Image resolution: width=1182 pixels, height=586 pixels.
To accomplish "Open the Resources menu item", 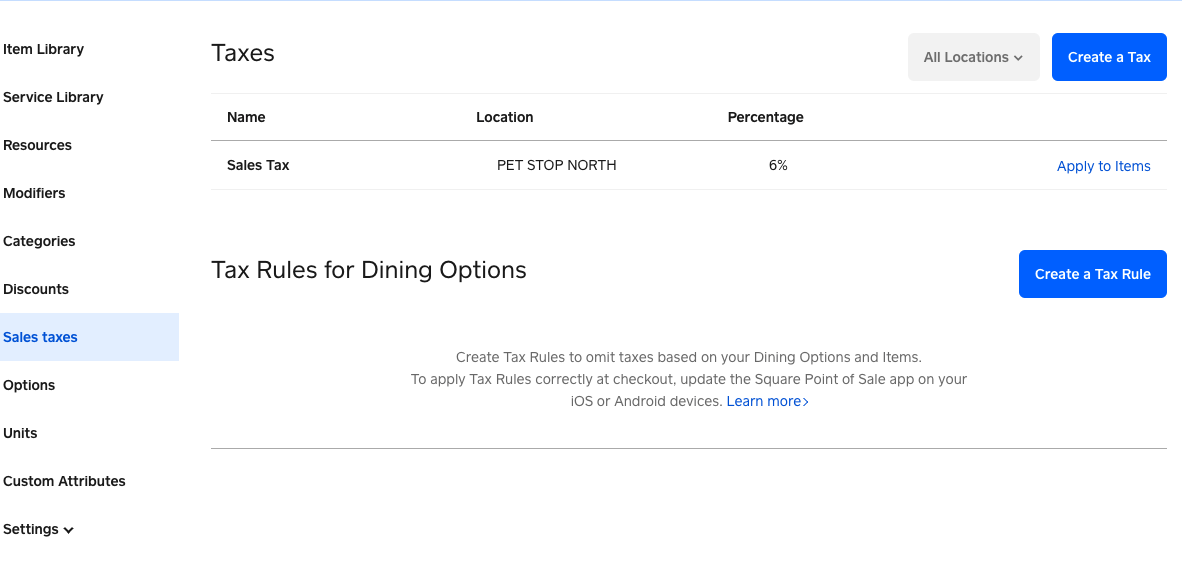I will (x=37, y=145).
